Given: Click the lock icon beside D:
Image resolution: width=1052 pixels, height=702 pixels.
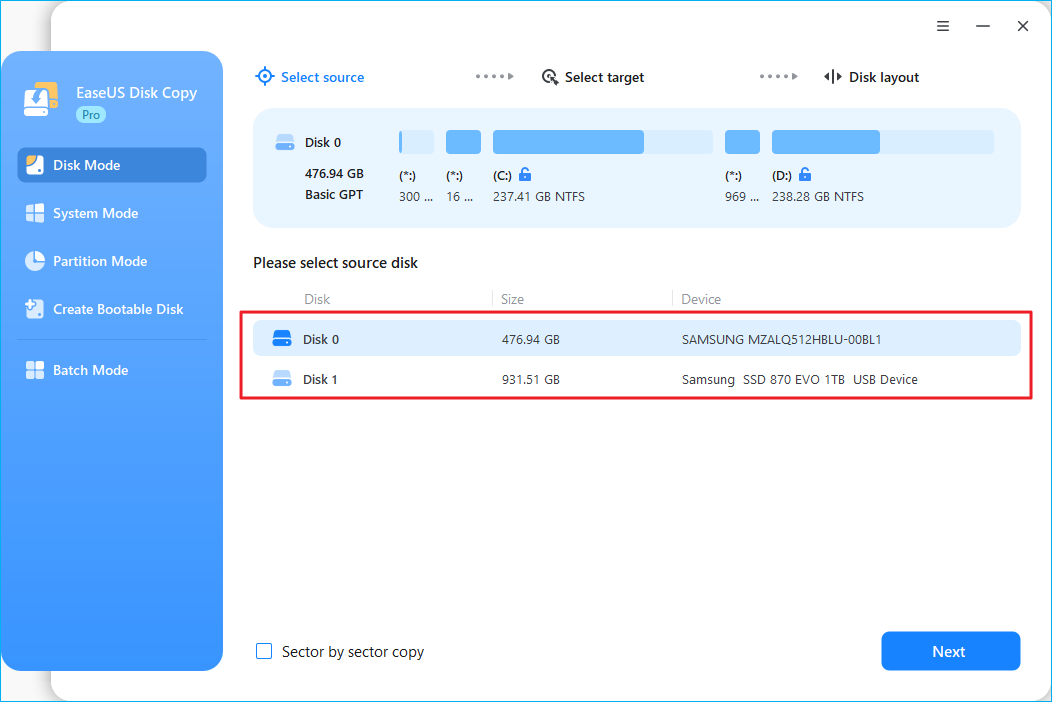Looking at the screenshot, I should tap(805, 174).
